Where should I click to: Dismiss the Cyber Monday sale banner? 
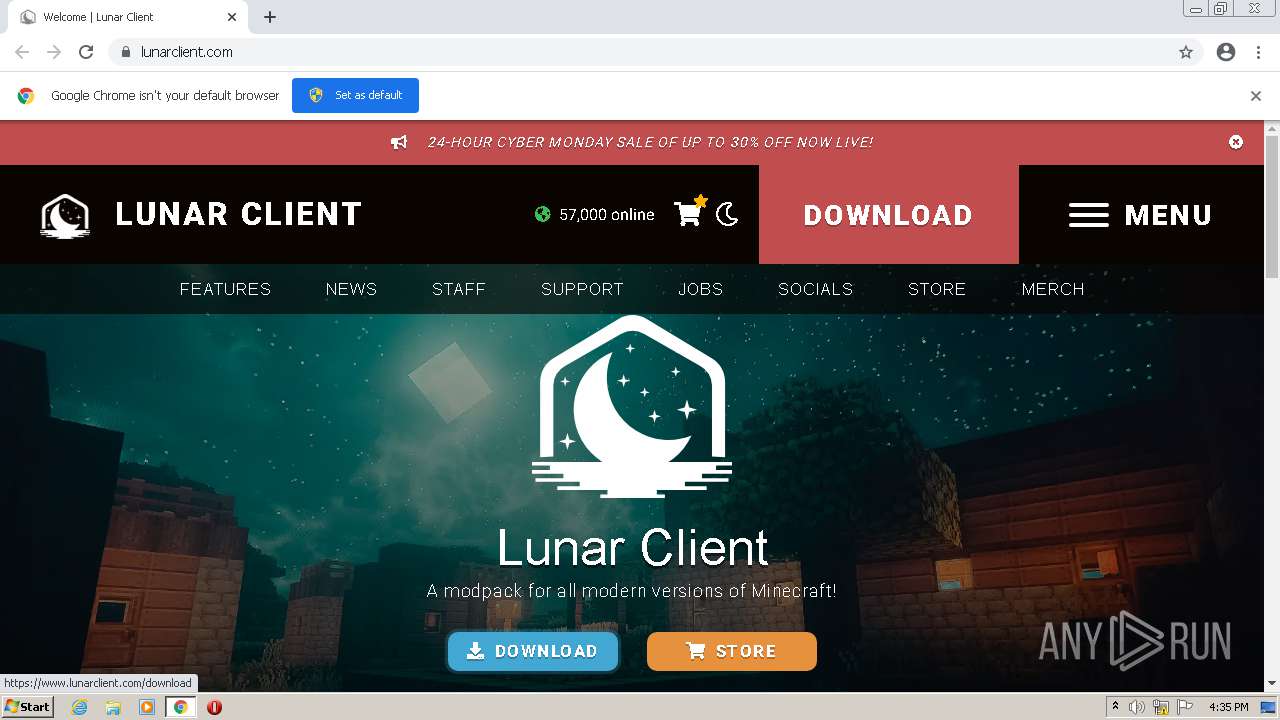1236,142
